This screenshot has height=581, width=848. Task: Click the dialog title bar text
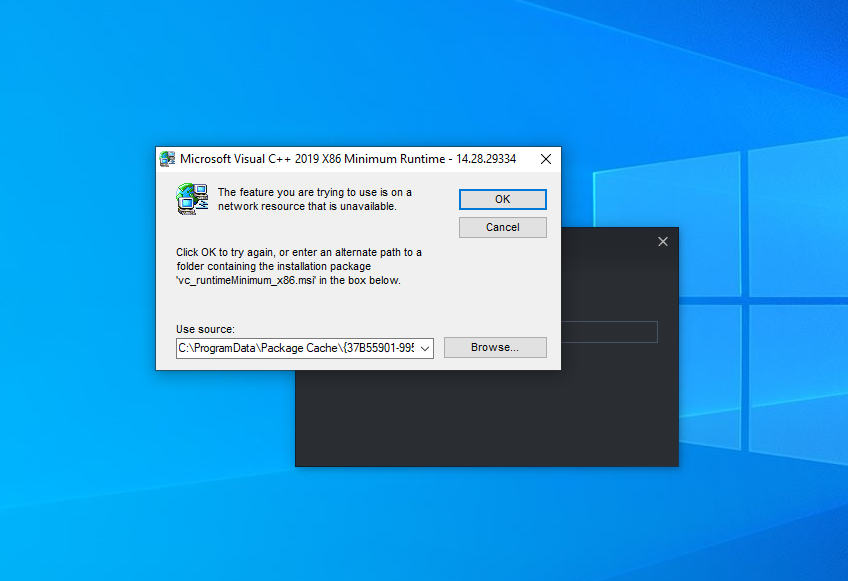(x=348, y=159)
